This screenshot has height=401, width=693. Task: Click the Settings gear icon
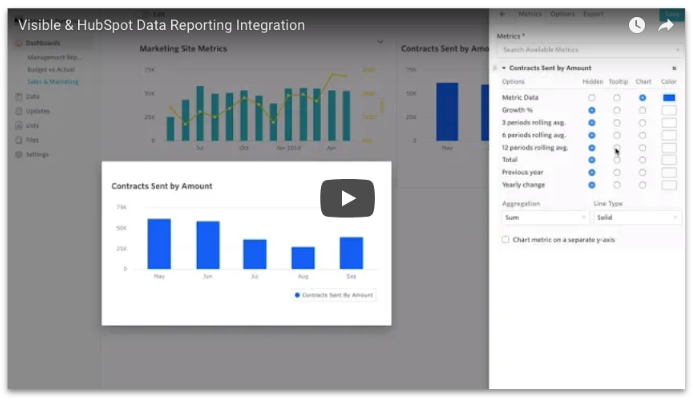point(19,155)
